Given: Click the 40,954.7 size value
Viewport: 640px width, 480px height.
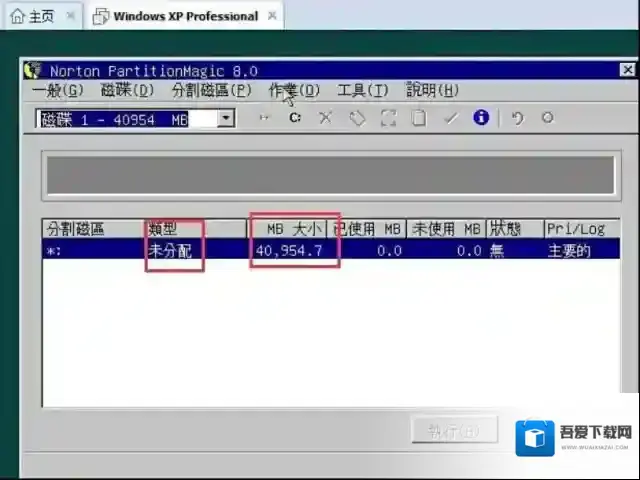Looking at the screenshot, I should tap(289, 250).
